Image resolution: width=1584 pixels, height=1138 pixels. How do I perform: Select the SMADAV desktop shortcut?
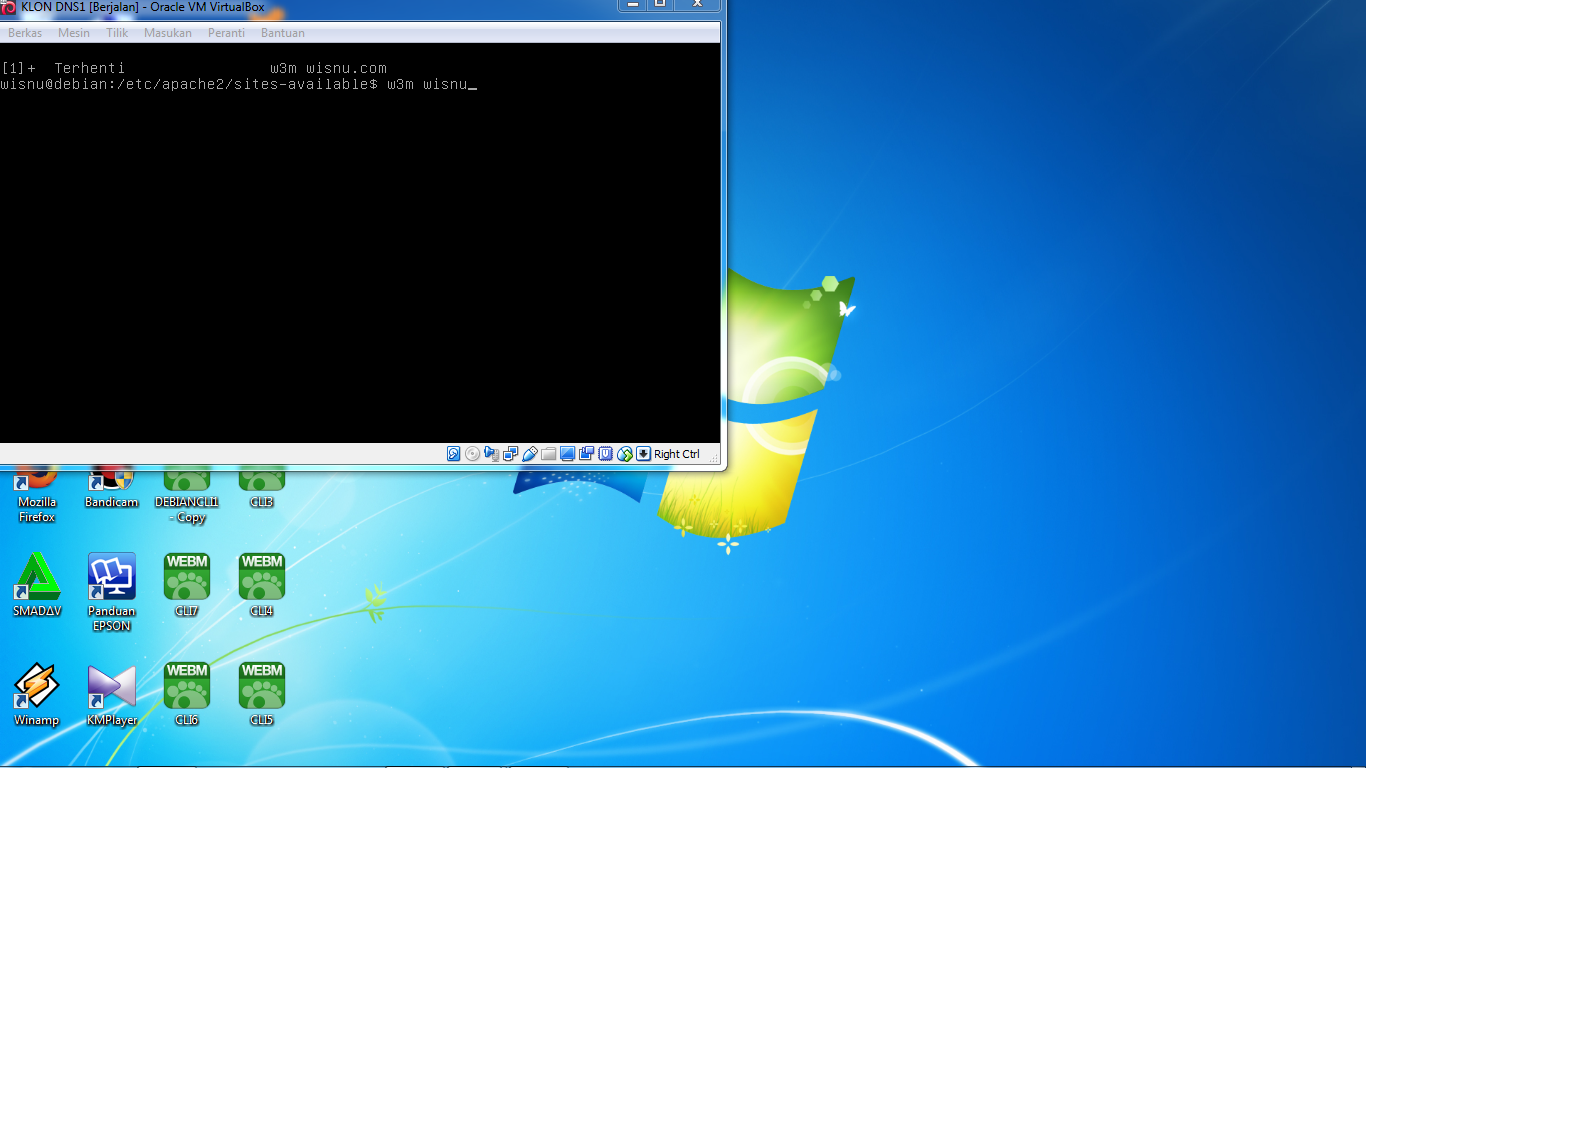click(x=37, y=585)
